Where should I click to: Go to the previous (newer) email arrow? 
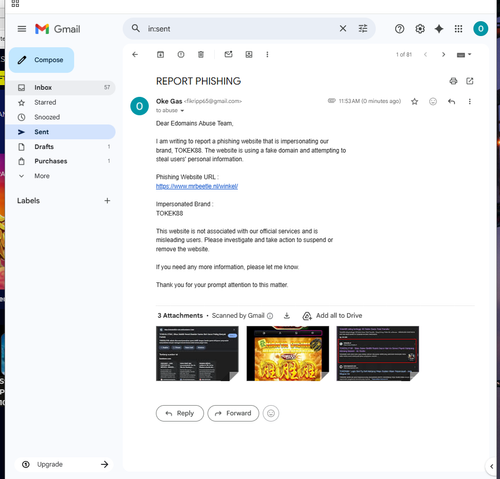tap(425, 54)
